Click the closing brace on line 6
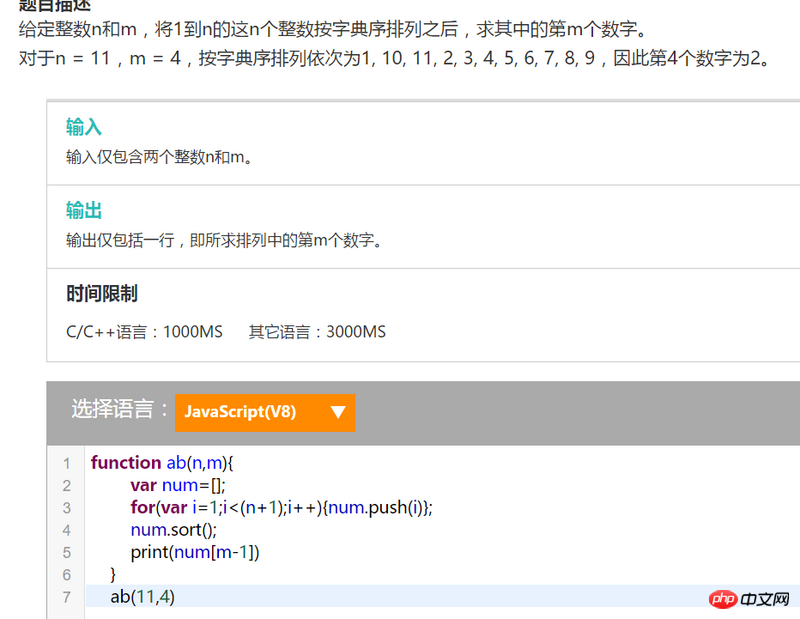800x619 pixels. coord(113,575)
